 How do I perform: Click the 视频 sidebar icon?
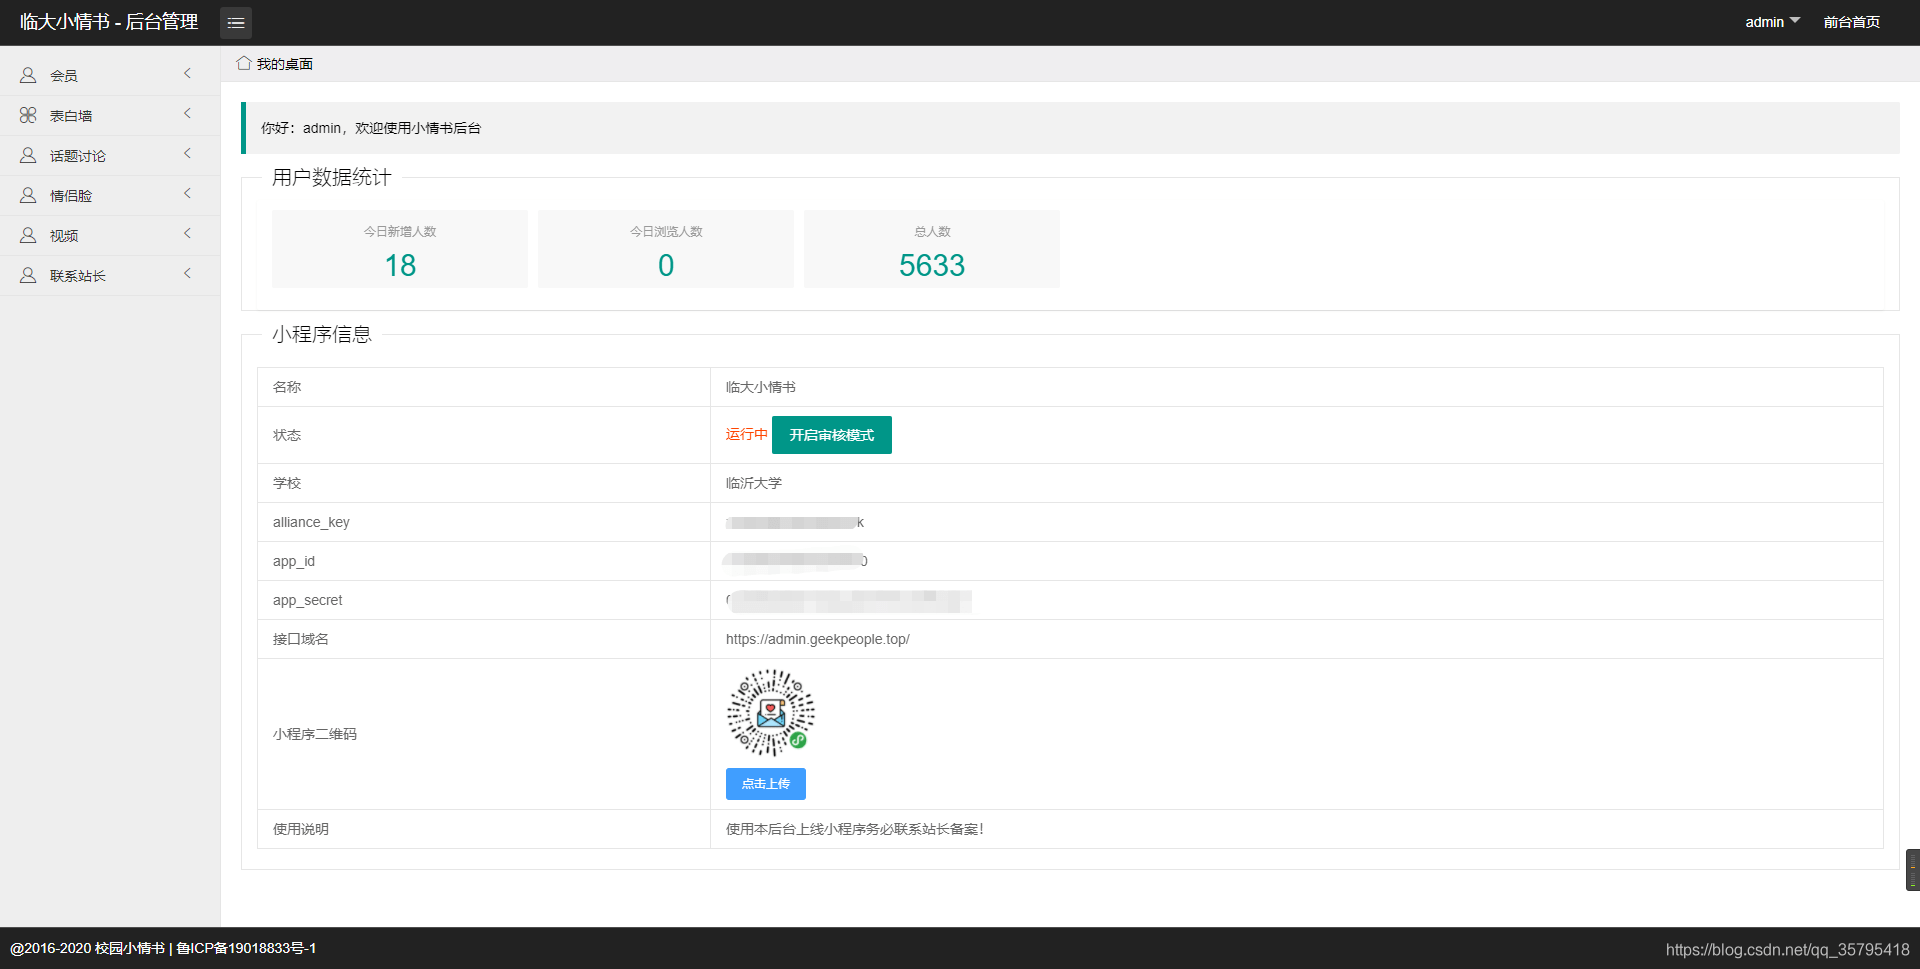coord(28,235)
